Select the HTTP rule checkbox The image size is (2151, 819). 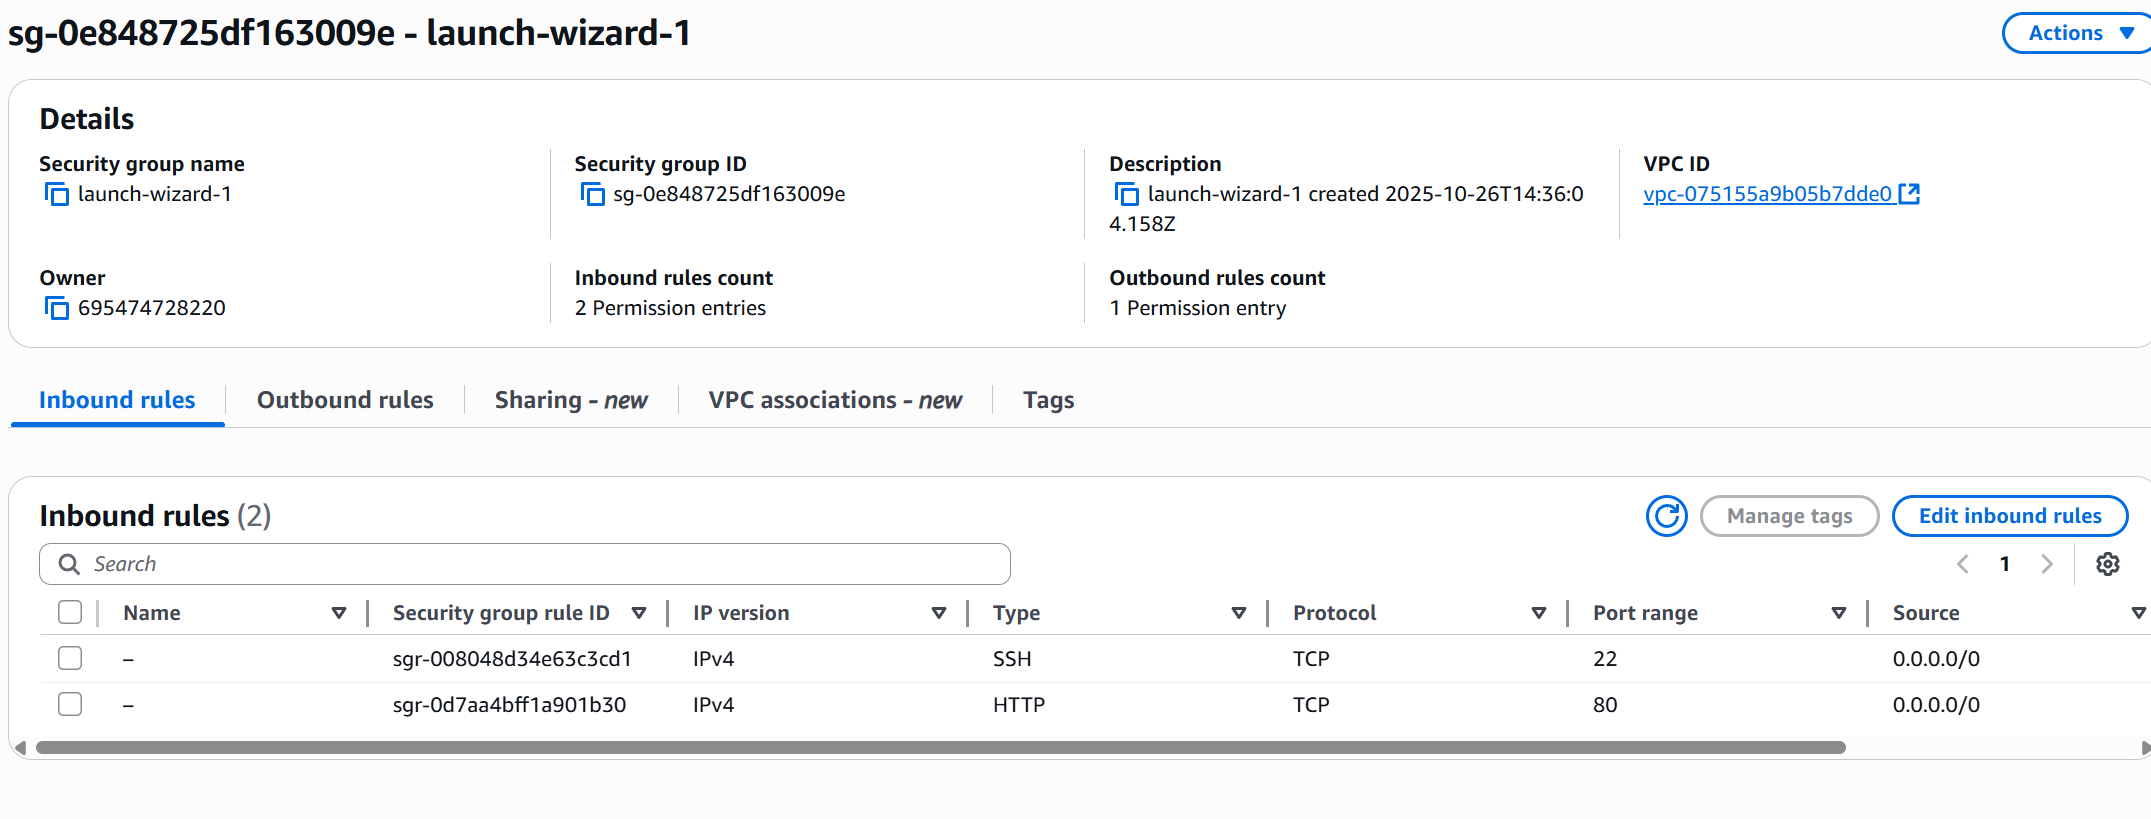click(70, 704)
